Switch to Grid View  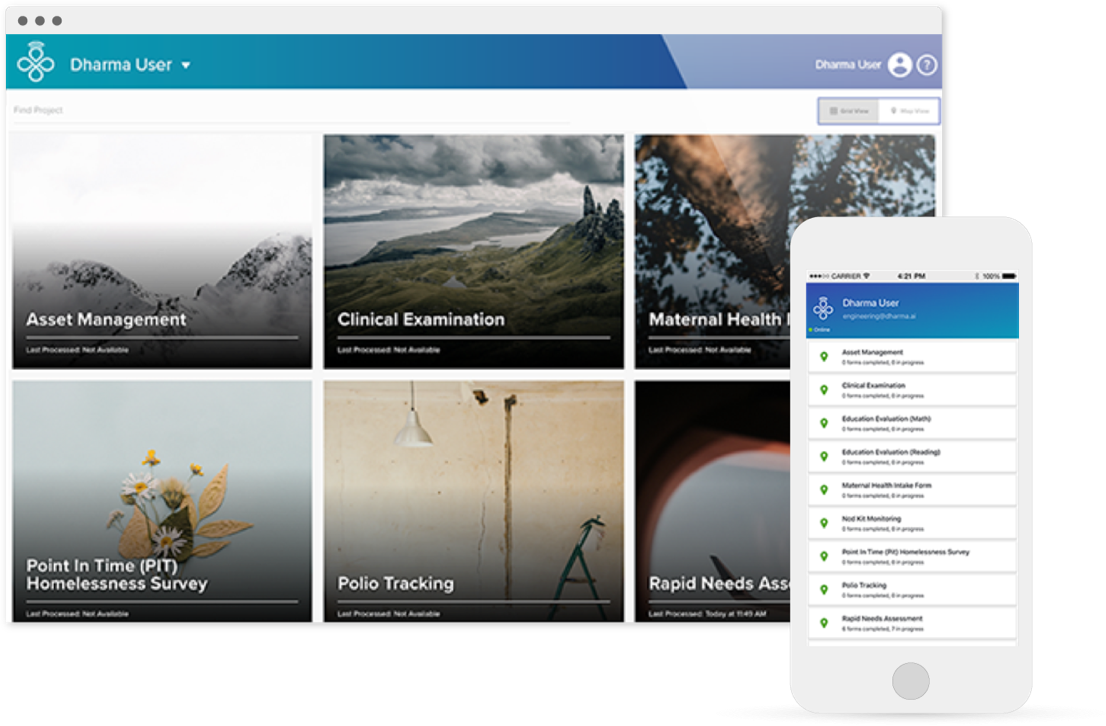(849, 111)
